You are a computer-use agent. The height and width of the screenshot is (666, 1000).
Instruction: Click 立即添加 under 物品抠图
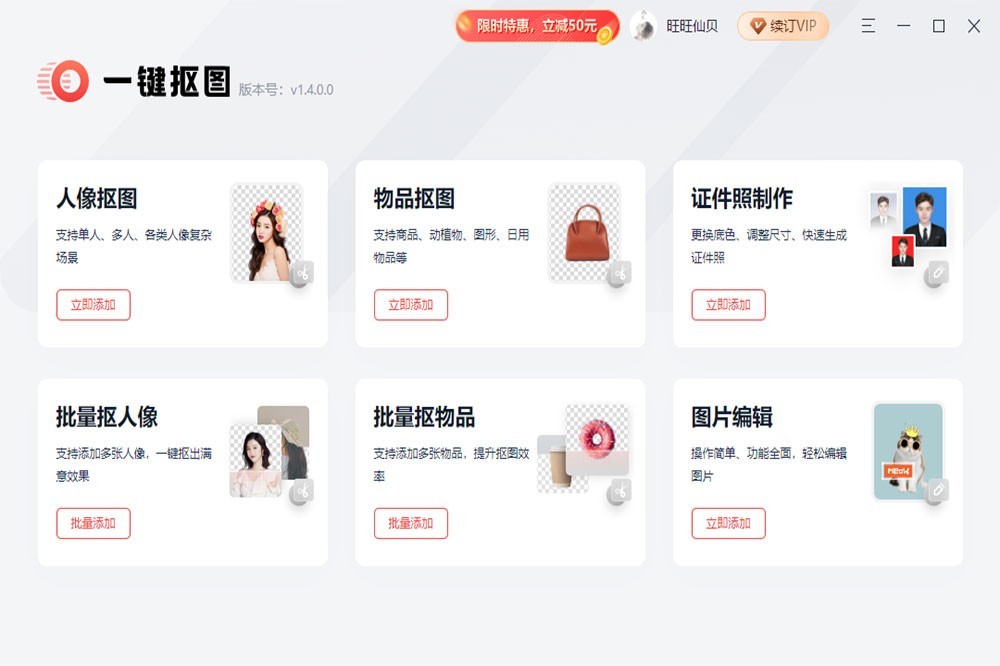pyautogui.click(x=411, y=305)
